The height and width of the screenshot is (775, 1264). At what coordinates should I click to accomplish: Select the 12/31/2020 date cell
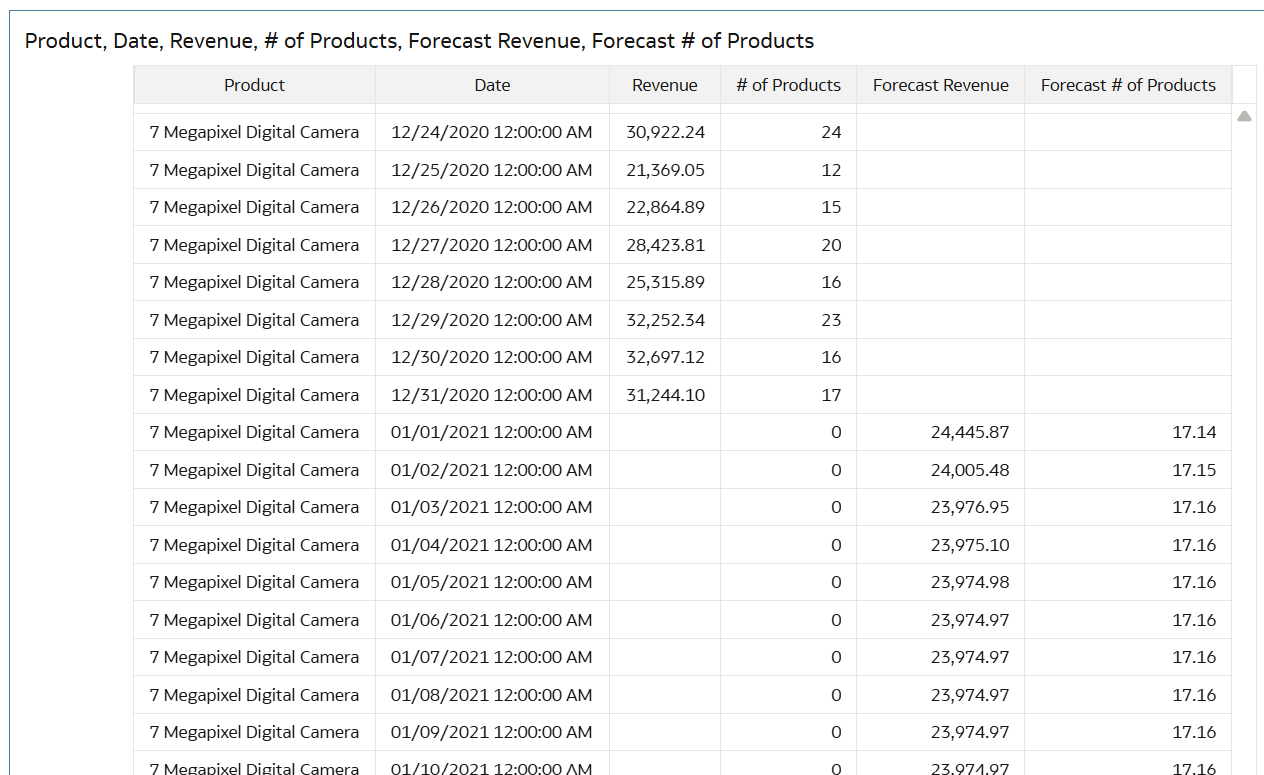491,395
